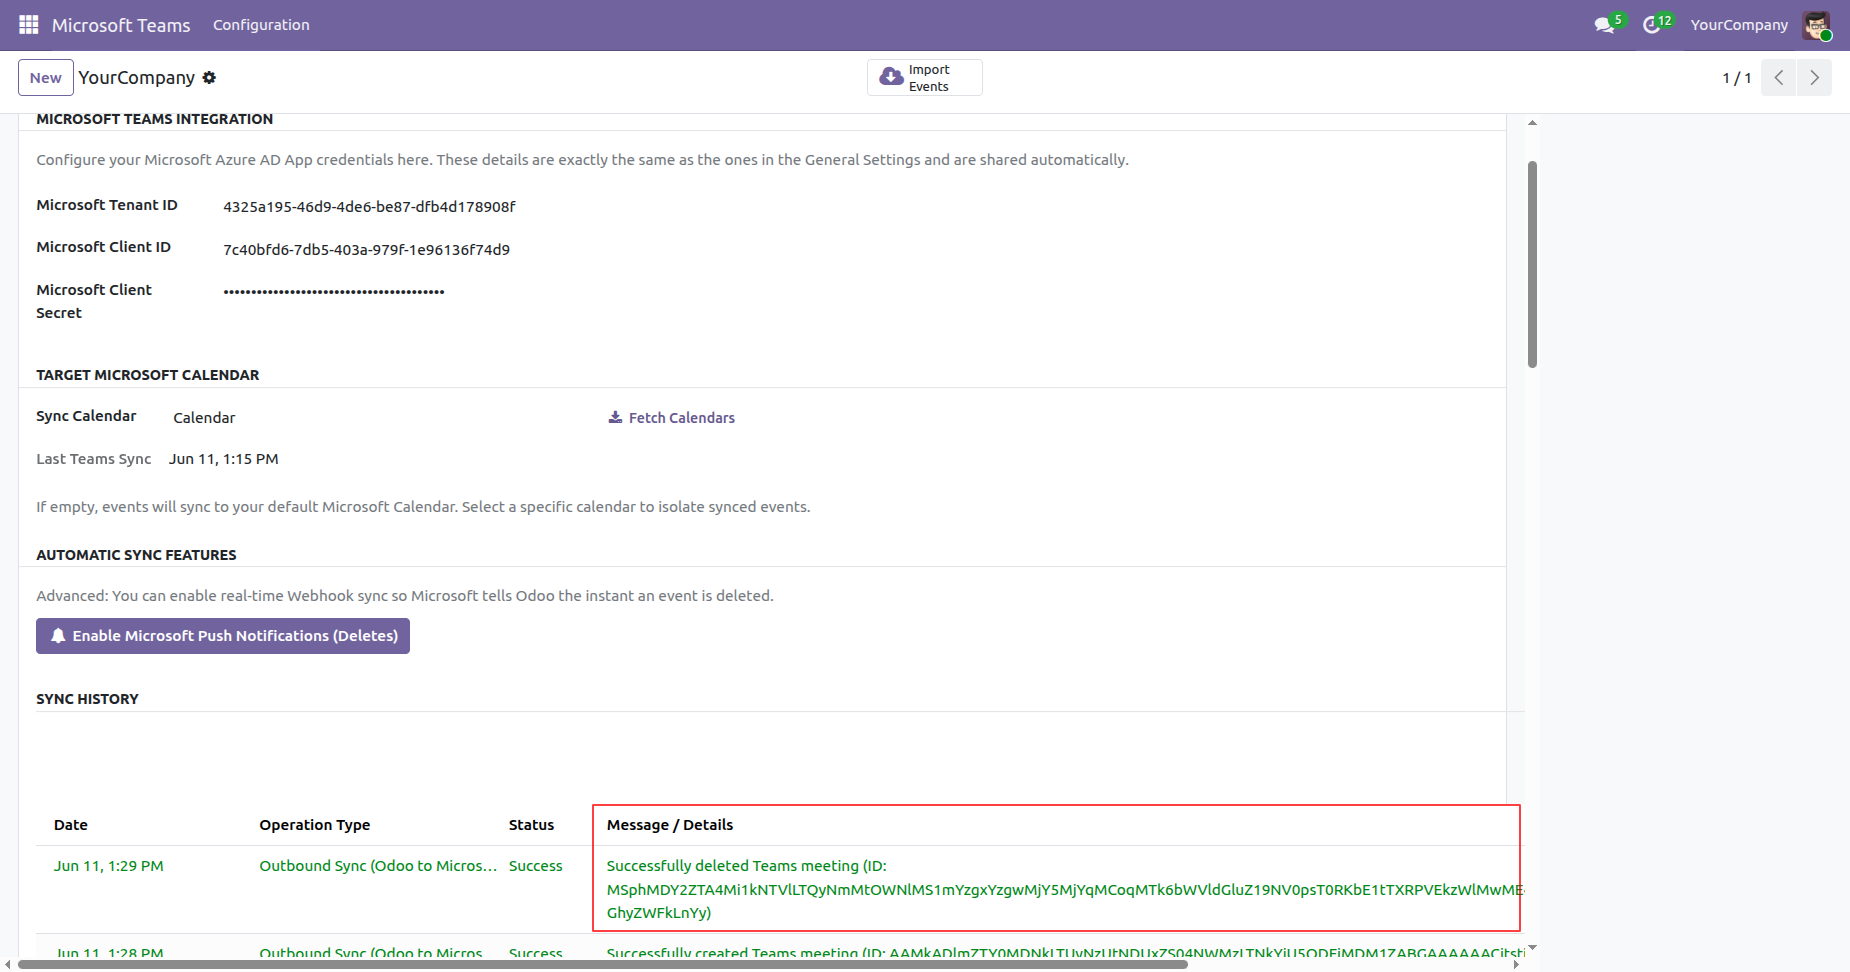Open the activities clock icon with badge 12
This screenshot has height=972, width=1850.
[1657, 25]
